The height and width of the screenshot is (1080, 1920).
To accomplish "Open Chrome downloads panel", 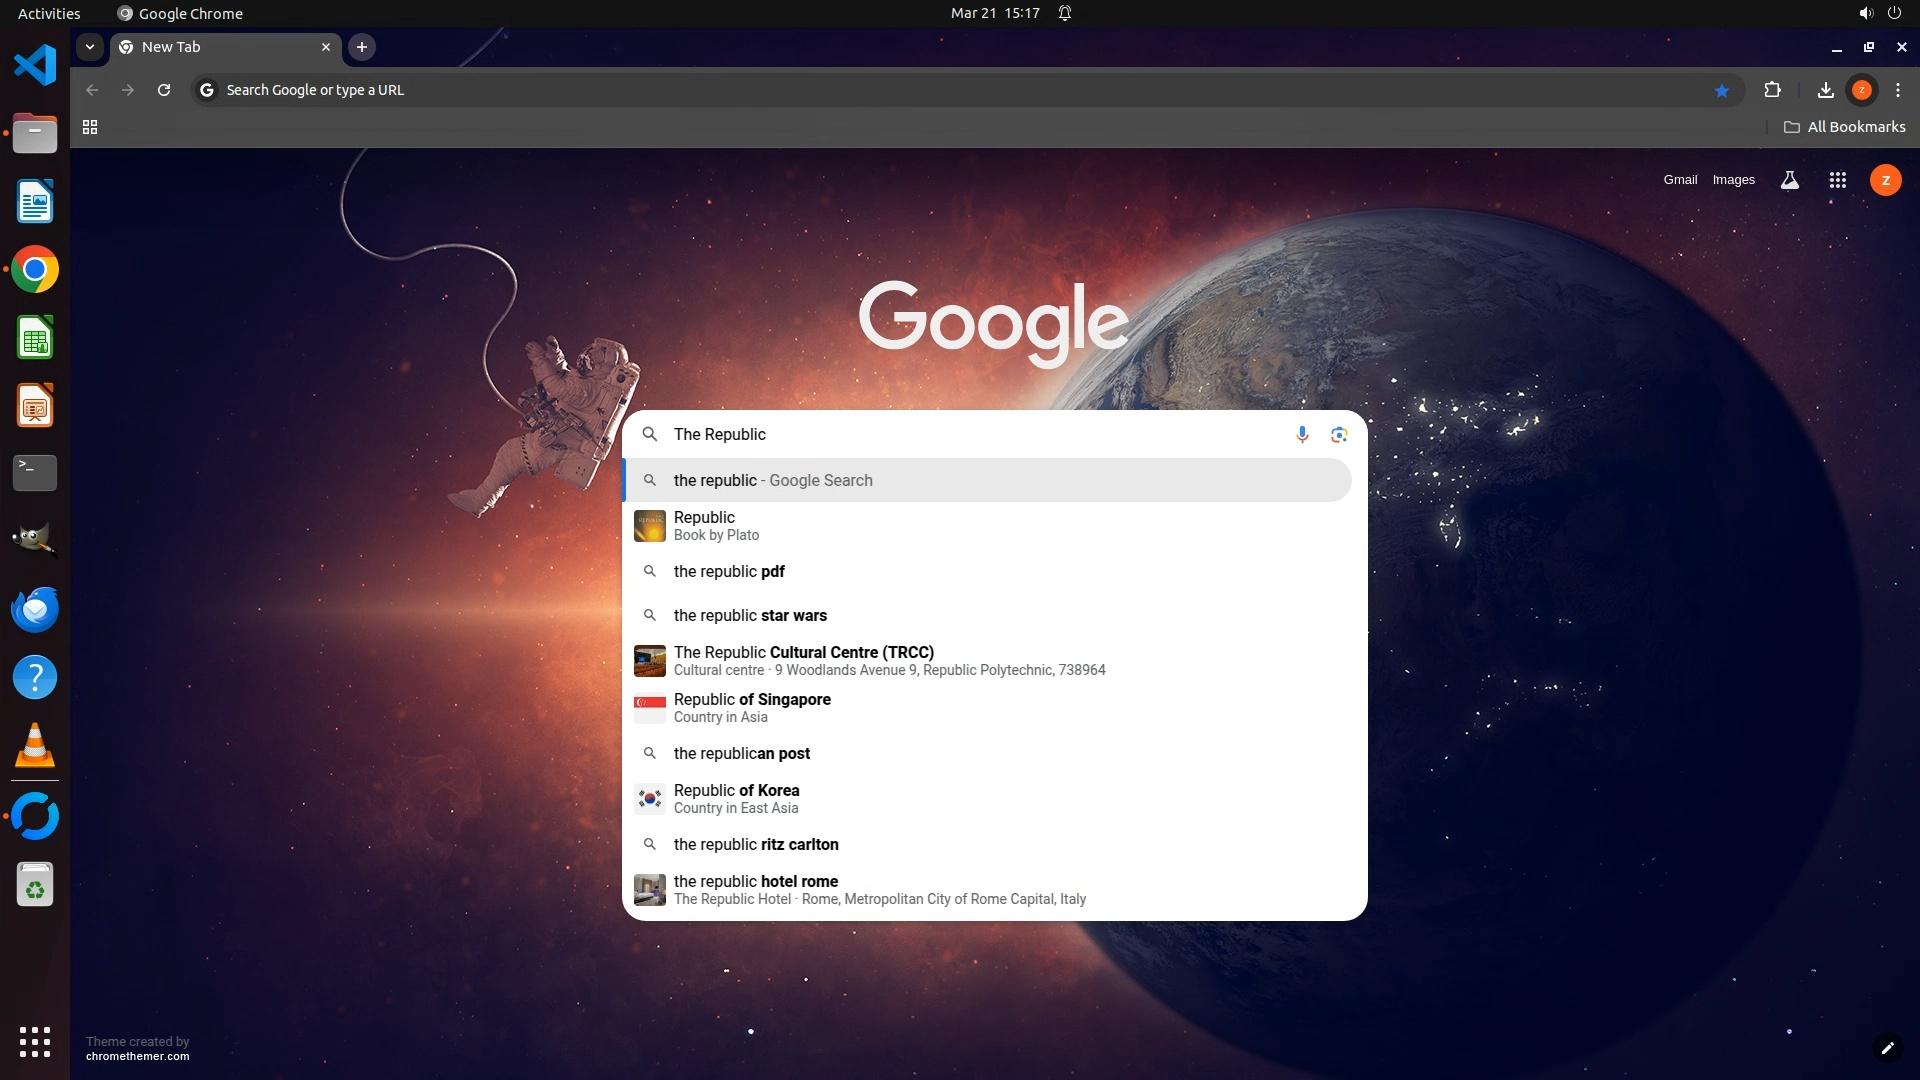I will [1825, 90].
